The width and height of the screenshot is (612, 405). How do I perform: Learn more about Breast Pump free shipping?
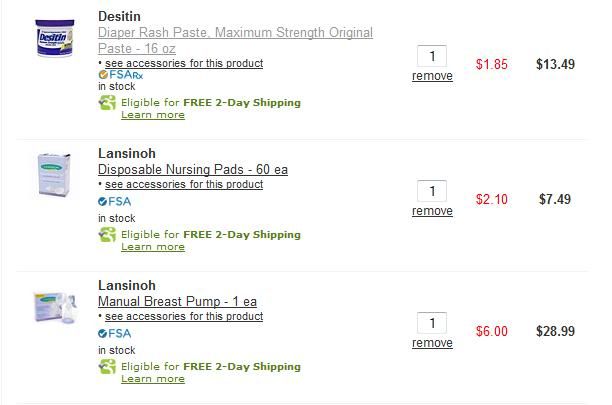click(153, 379)
